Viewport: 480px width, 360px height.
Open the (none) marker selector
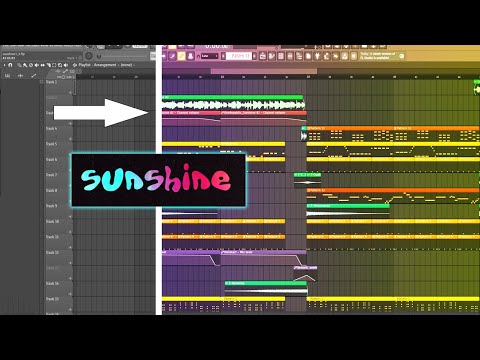click(x=127, y=65)
